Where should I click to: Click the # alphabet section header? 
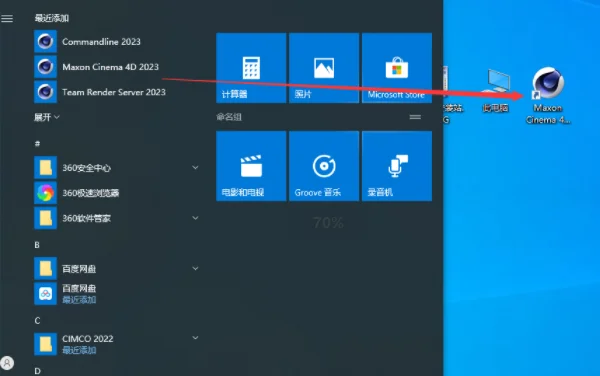(x=37, y=144)
